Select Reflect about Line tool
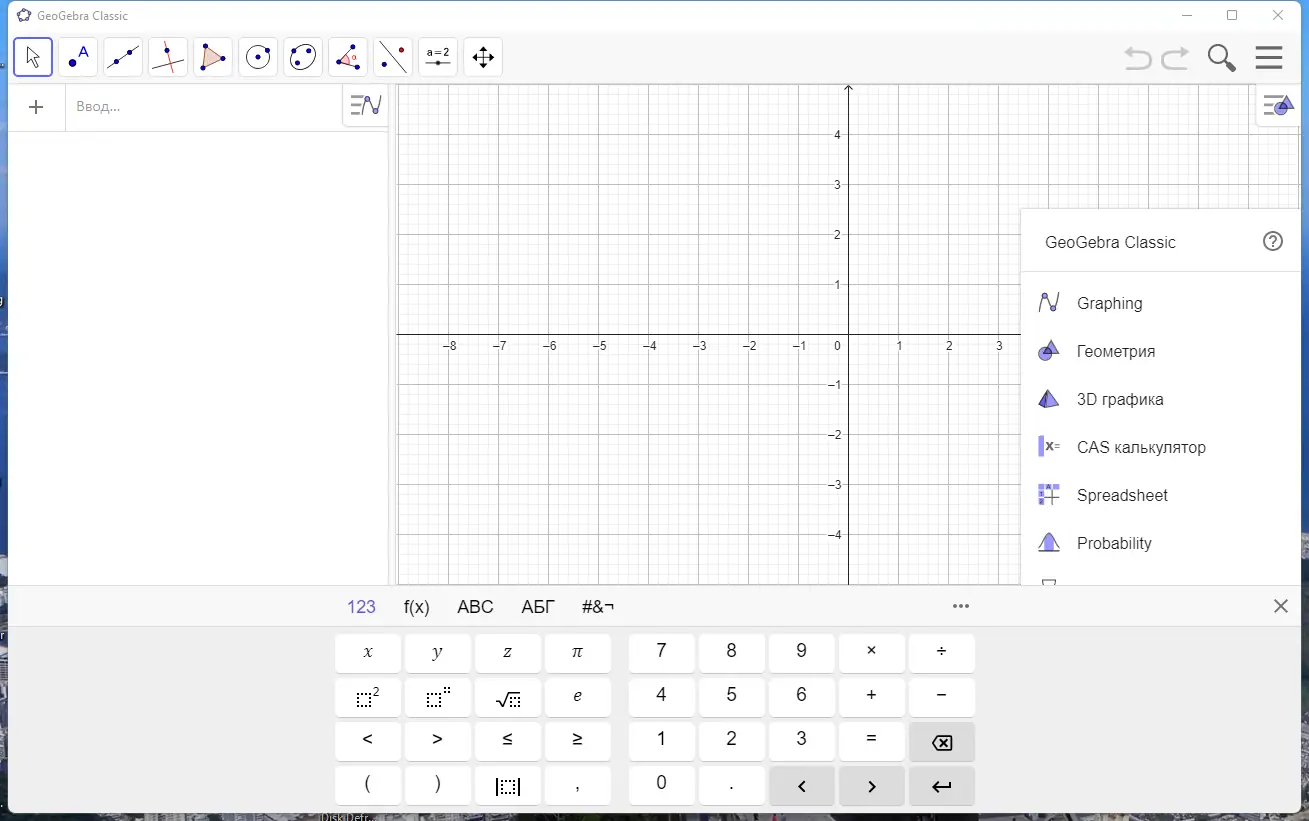 pyautogui.click(x=393, y=57)
